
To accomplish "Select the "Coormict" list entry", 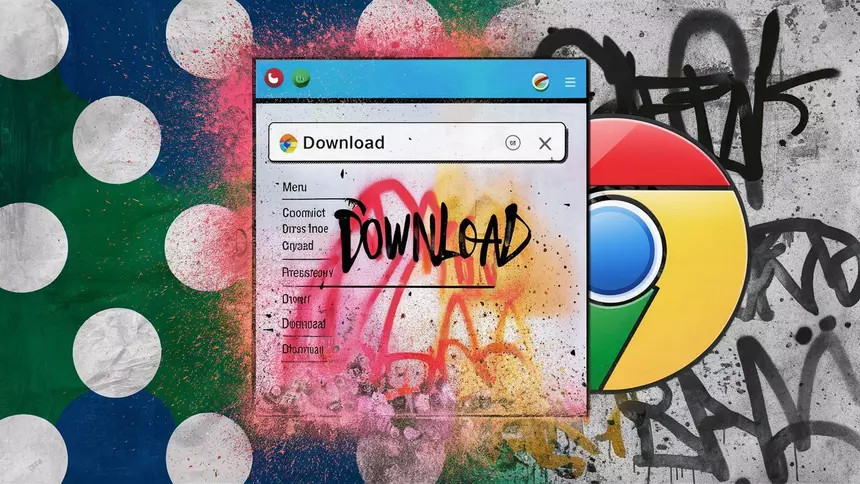I will [304, 212].
